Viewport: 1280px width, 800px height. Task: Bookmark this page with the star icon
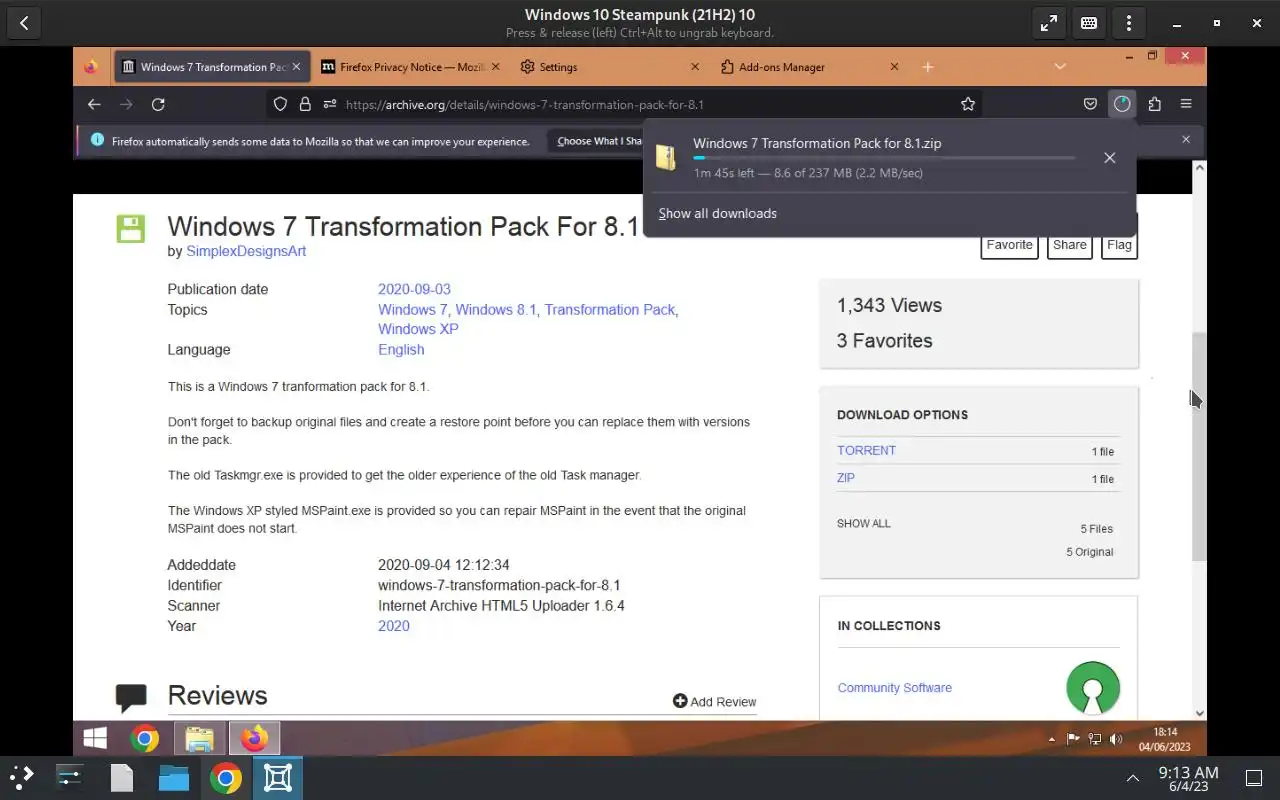(x=968, y=104)
